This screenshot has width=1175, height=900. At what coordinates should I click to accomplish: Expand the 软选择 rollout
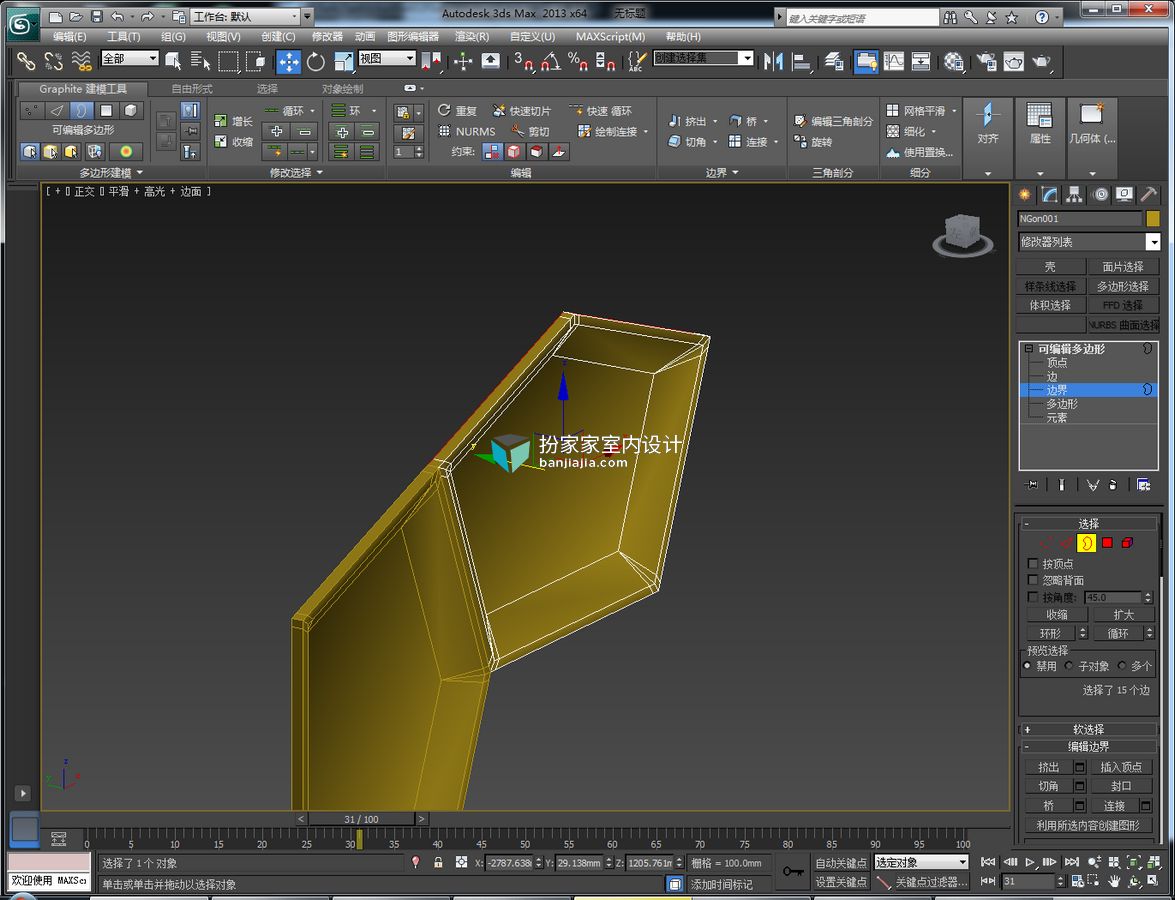[x=1089, y=729]
